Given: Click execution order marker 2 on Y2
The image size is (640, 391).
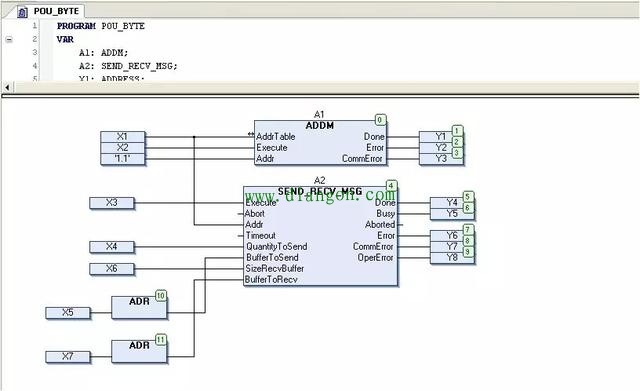Looking at the screenshot, I should click(x=458, y=142).
